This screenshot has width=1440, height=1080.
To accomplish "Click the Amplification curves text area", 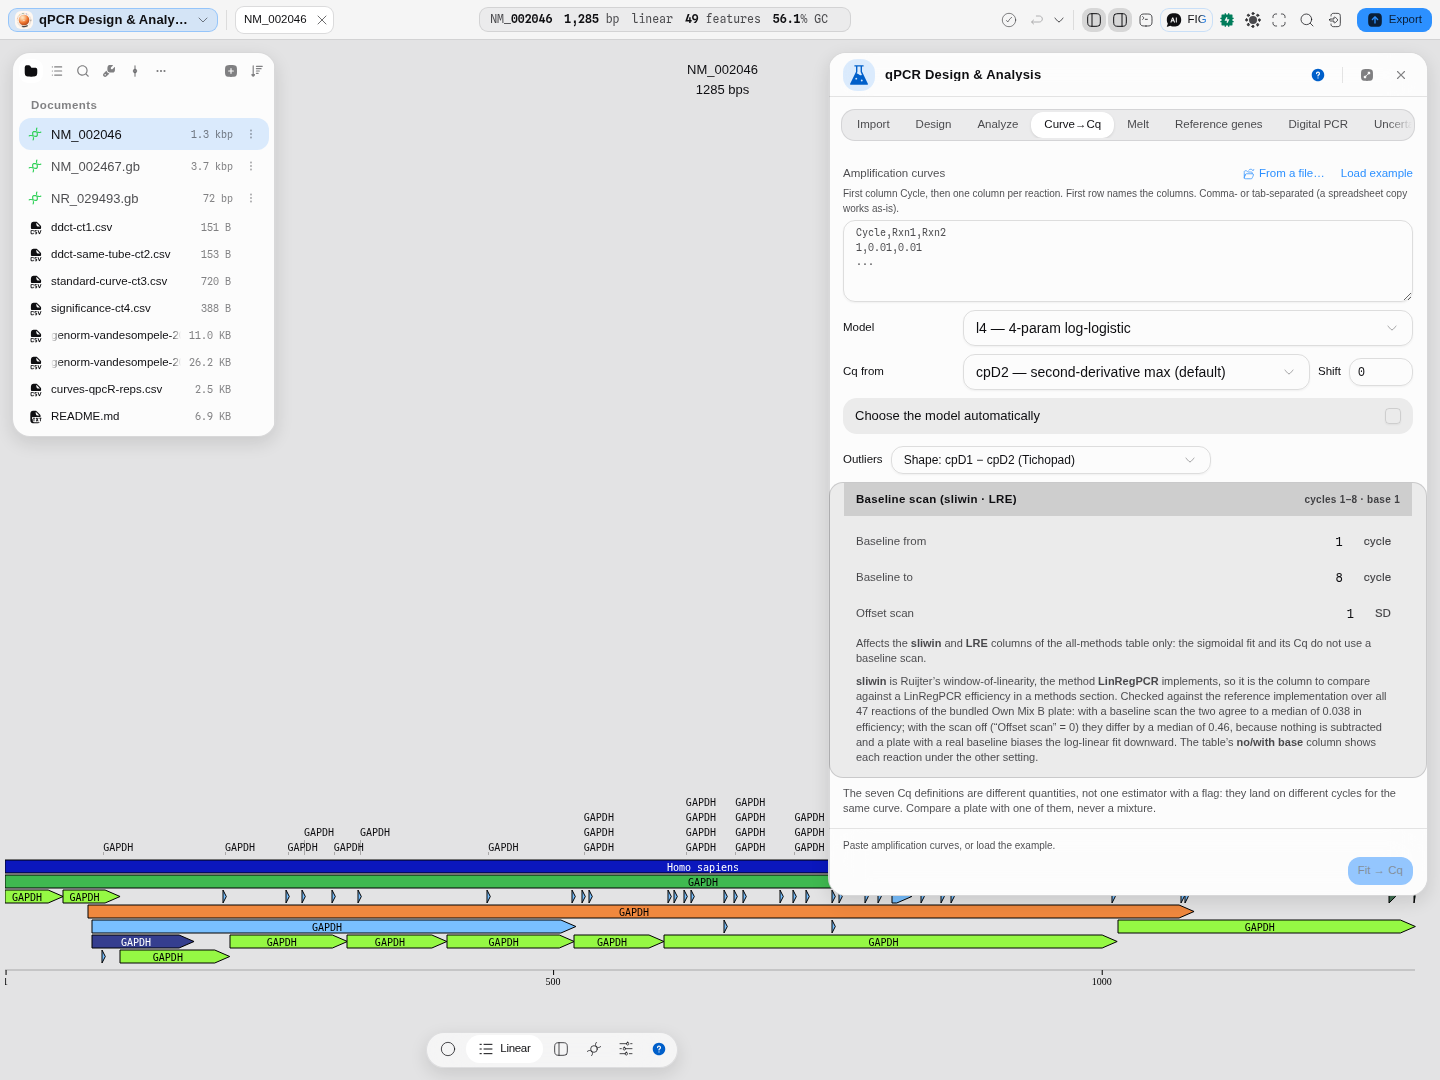I will (1128, 261).
